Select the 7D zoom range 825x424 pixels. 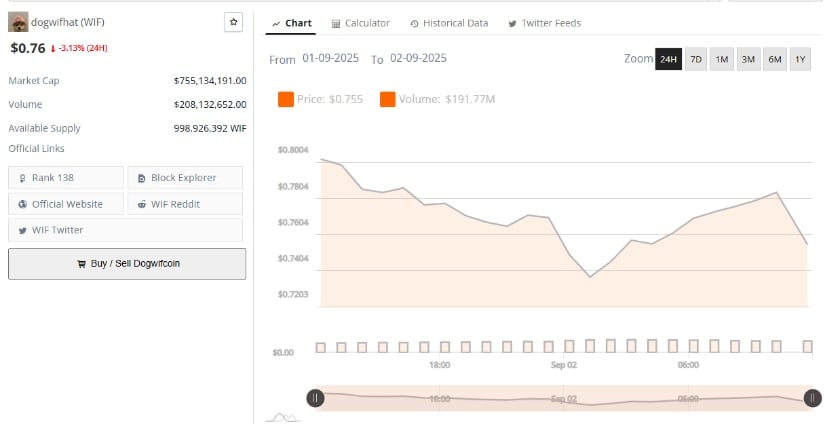[696, 59]
